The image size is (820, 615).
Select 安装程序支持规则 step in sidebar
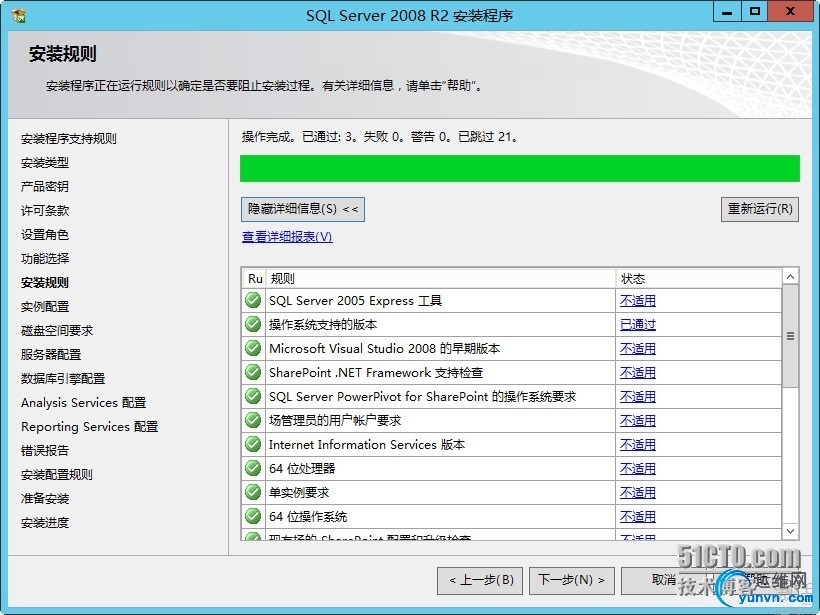pos(69,139)
